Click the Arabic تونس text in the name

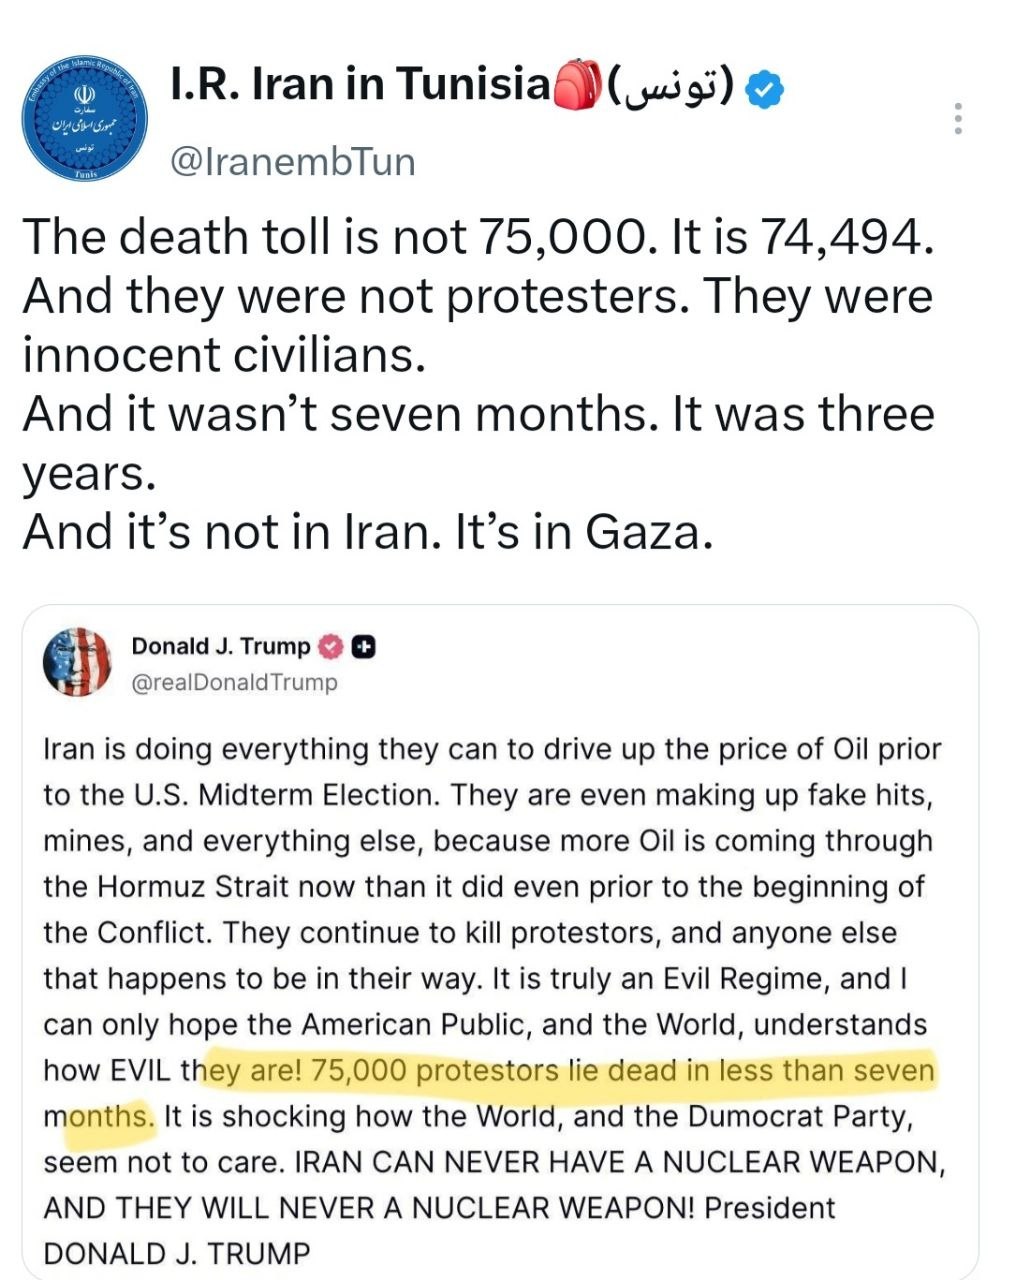click(x=674, y=88)
